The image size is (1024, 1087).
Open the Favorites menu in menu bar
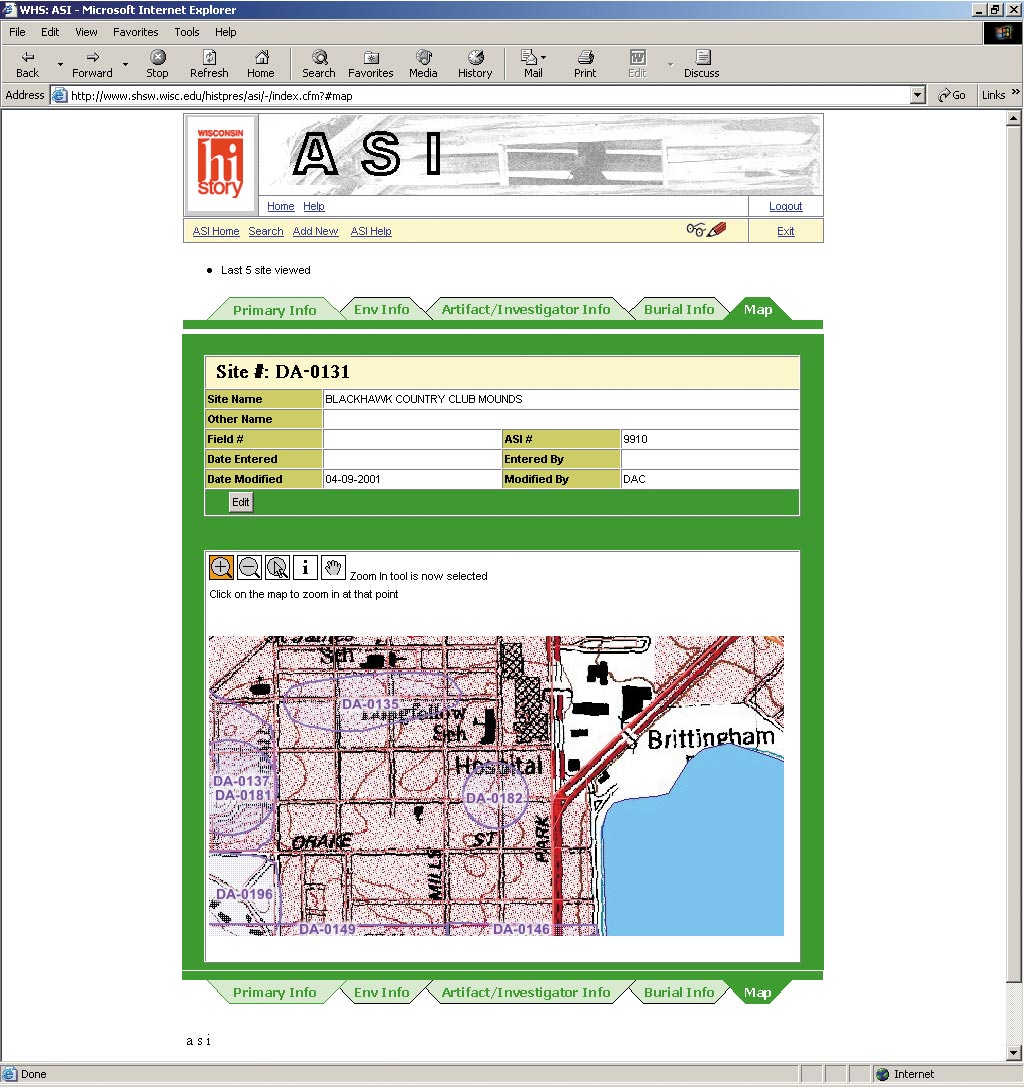(135, 32)
